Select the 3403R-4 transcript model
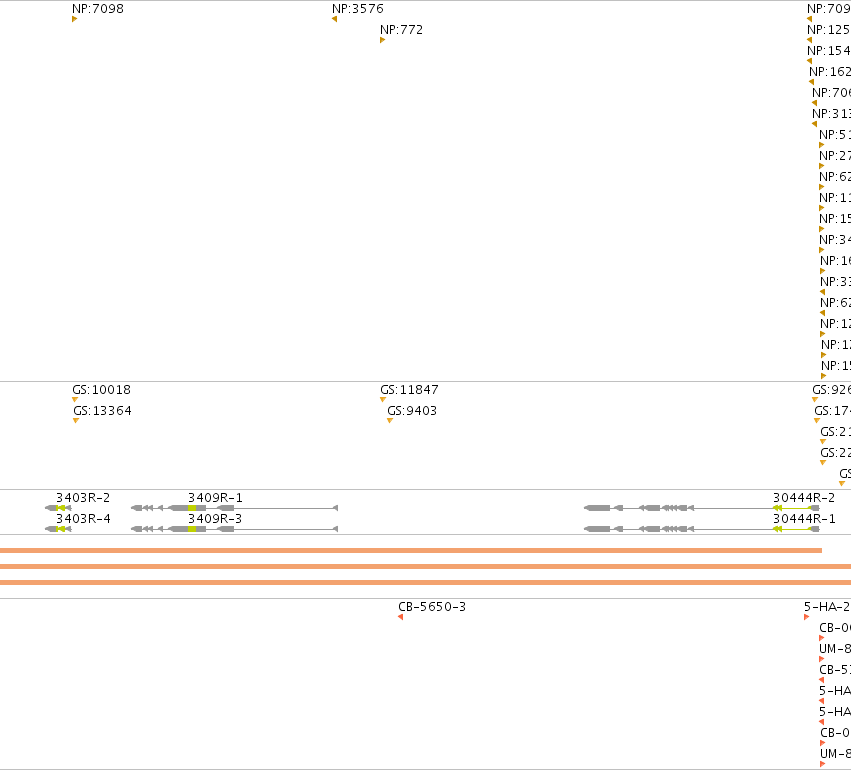This screenshot has width=851, height=770. pyautogui.click(x=58, y=529)
